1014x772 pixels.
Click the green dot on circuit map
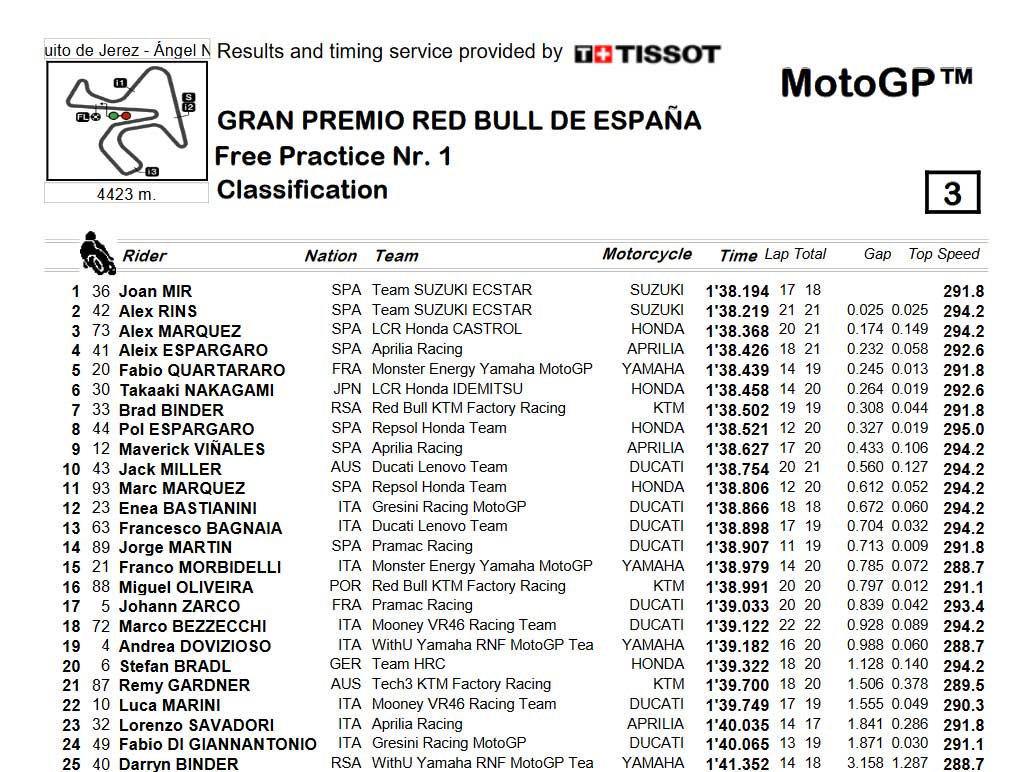[113, 116]
